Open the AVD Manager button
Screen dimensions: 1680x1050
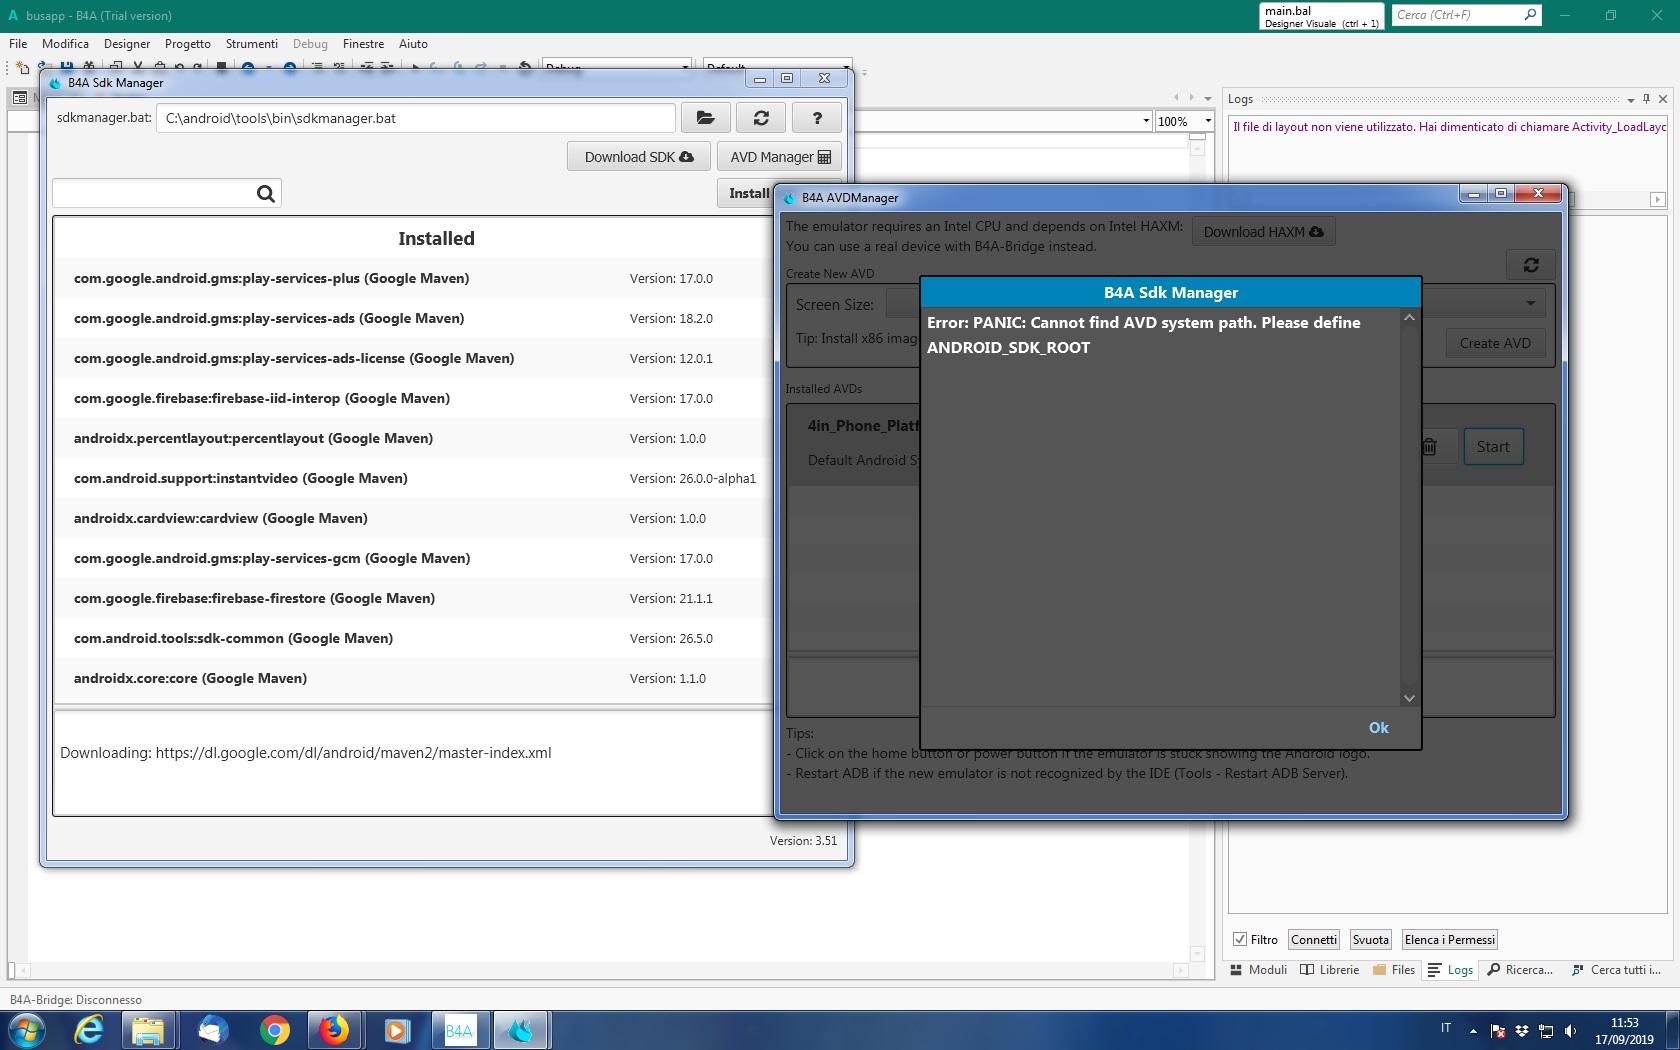(x=780, y=157)
